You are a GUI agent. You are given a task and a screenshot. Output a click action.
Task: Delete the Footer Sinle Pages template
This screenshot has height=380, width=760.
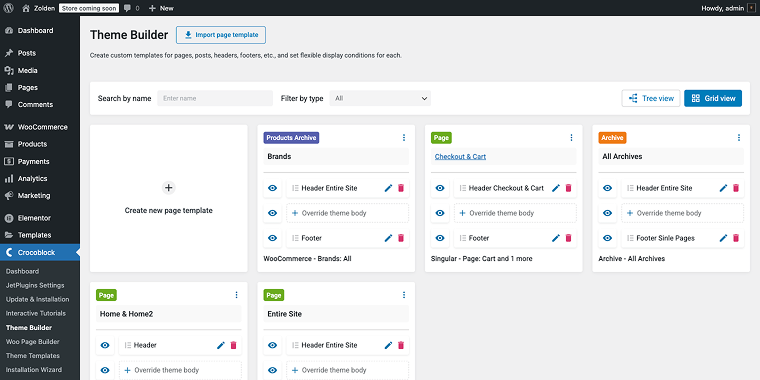click(736, 238)
